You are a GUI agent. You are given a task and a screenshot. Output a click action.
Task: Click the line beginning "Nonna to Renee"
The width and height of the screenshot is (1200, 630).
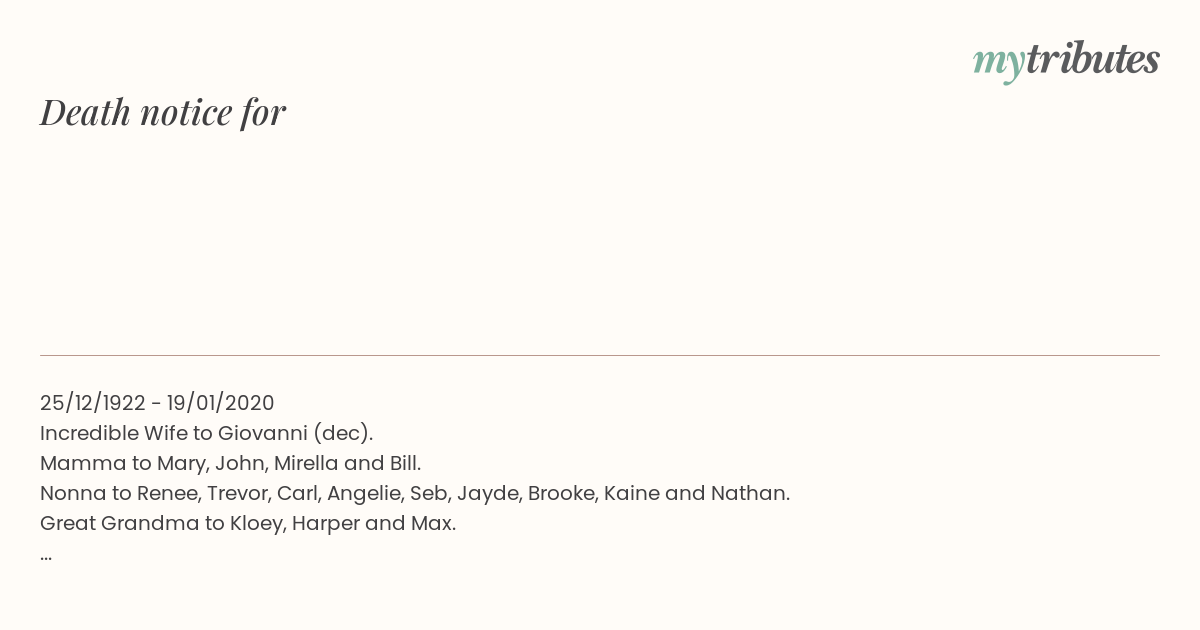[x=415, y=493]
